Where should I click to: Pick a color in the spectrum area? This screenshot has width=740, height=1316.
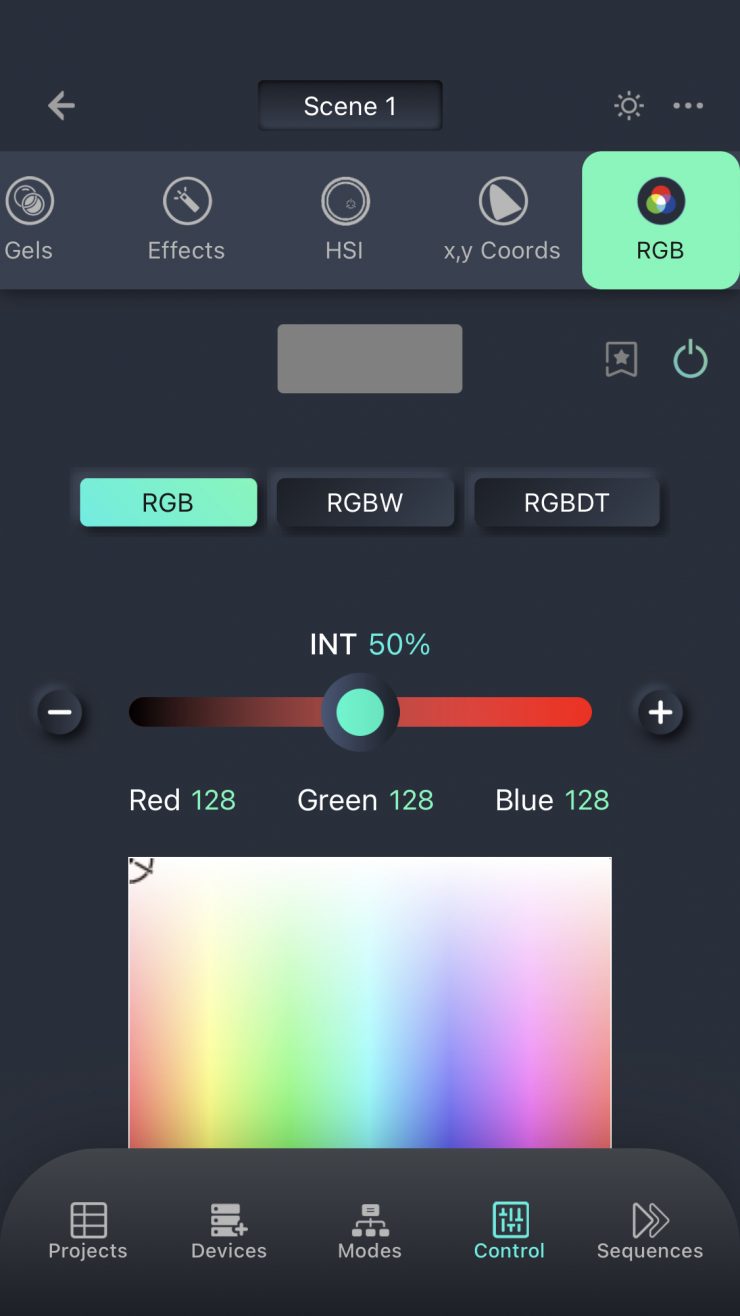tap(370, 1002)
